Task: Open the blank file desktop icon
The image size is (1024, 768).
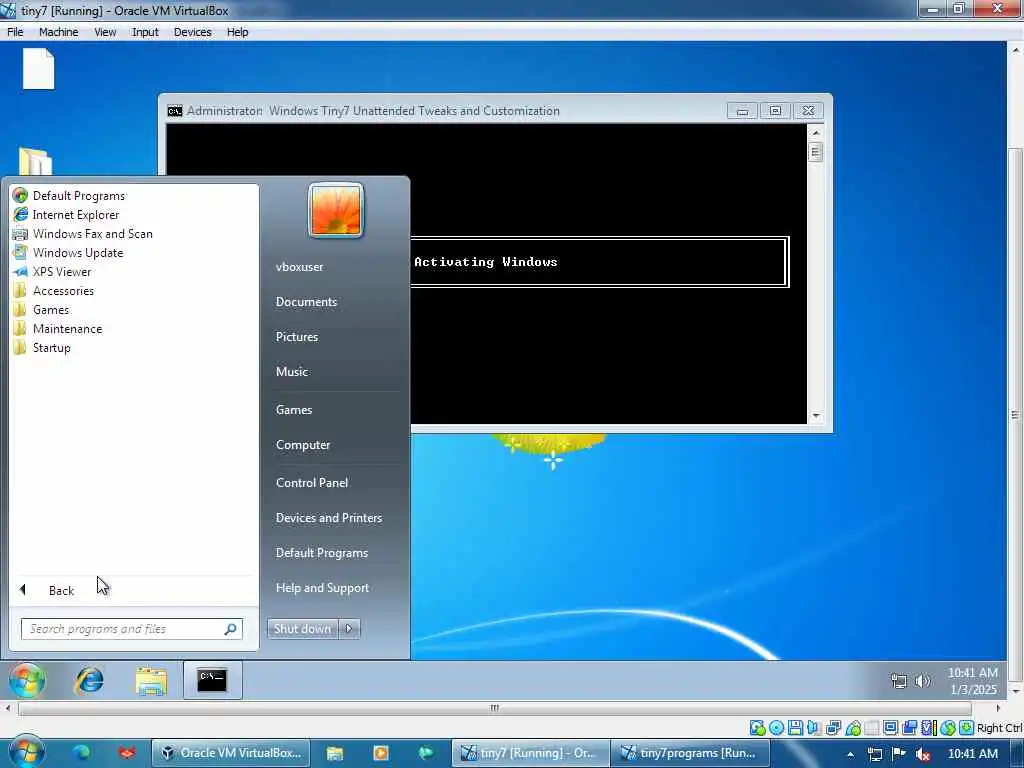Action: [x=39, y=69]
